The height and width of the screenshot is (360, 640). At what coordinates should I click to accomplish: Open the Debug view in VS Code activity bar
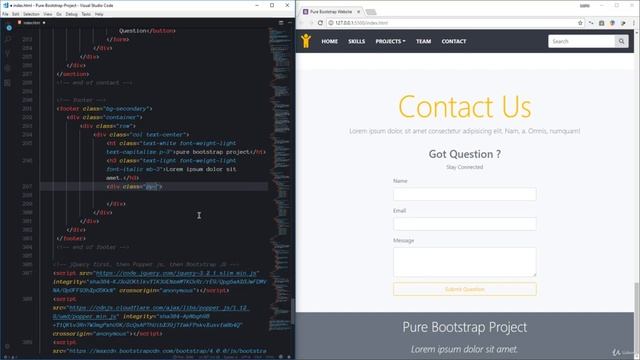pyautogui.click(x=8, y=68)
